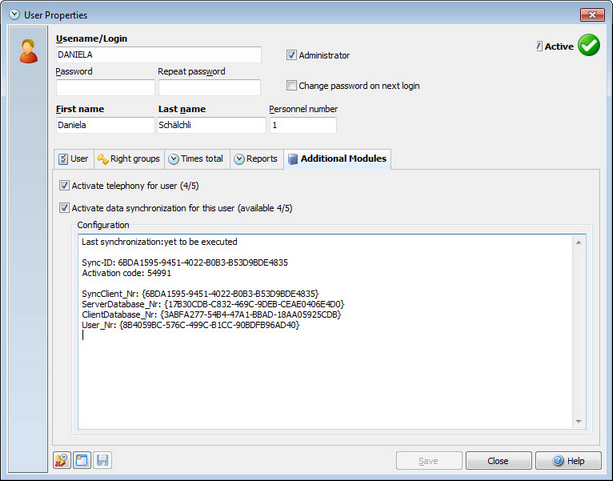Click the round arrow icon on the Times total tab
Viewport: 613px width, 481px height.
[x=174, y=159]
